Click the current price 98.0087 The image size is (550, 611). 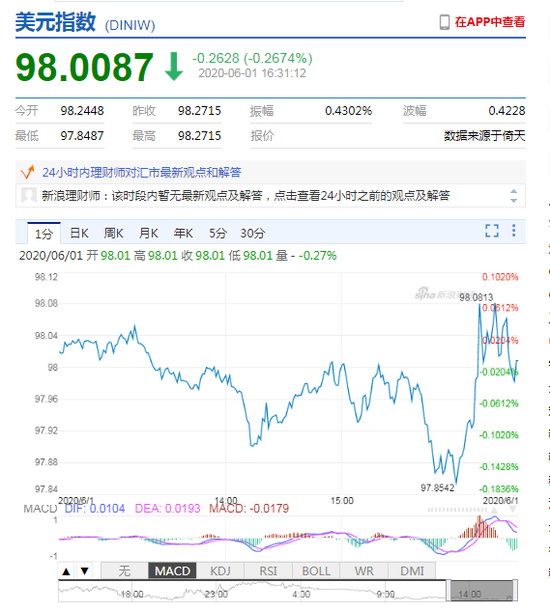point(85,67)
